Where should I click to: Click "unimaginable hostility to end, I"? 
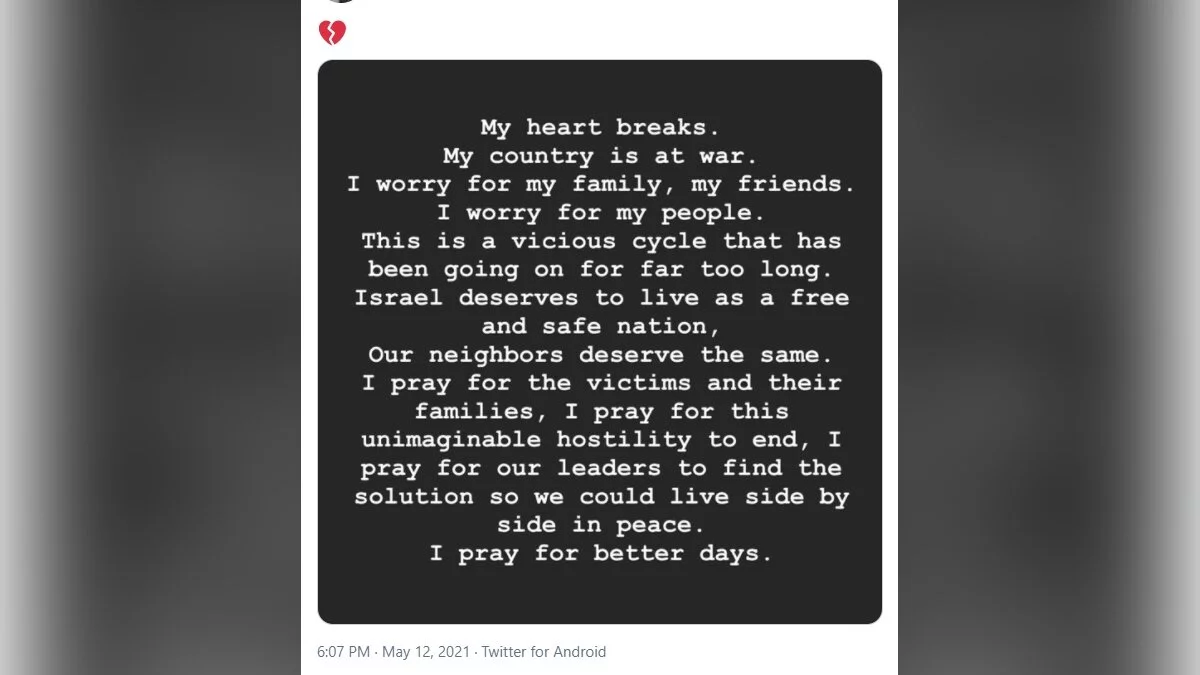tap(601, 440)
